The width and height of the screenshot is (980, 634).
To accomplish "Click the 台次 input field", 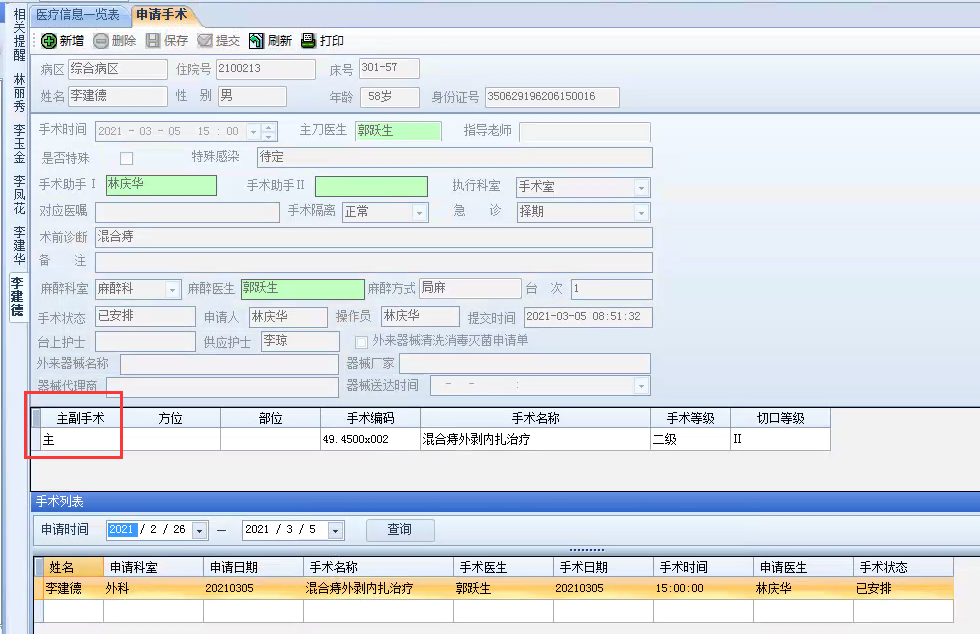I will point(612,289).
